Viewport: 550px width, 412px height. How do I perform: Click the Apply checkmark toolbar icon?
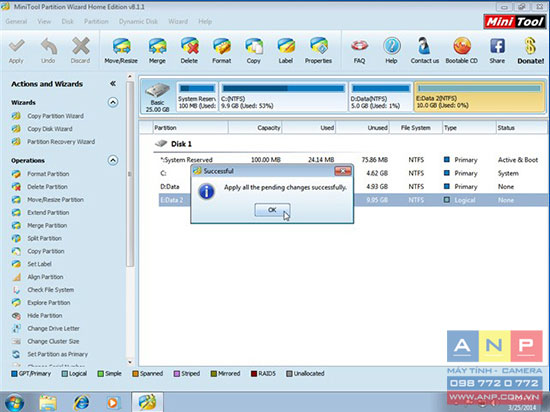(x=16, y=51)
